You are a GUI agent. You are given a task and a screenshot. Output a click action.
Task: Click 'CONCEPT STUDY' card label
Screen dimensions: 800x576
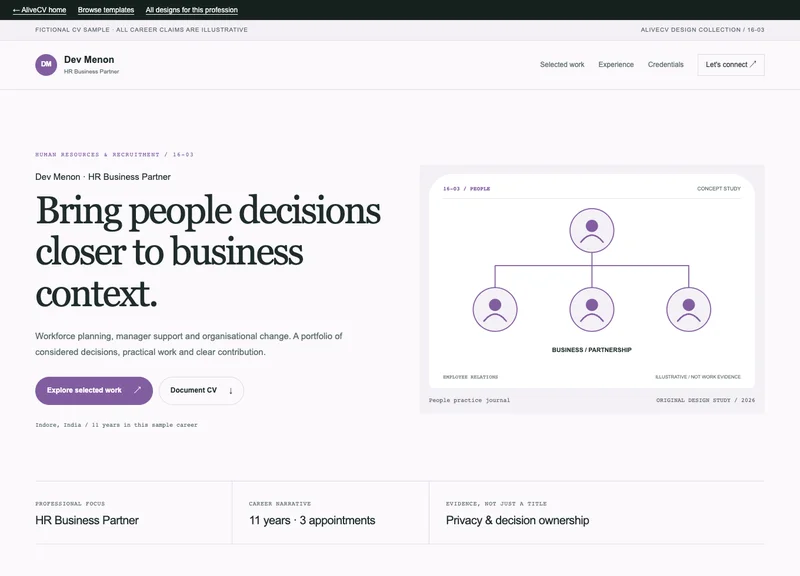(x=718, y=189)
